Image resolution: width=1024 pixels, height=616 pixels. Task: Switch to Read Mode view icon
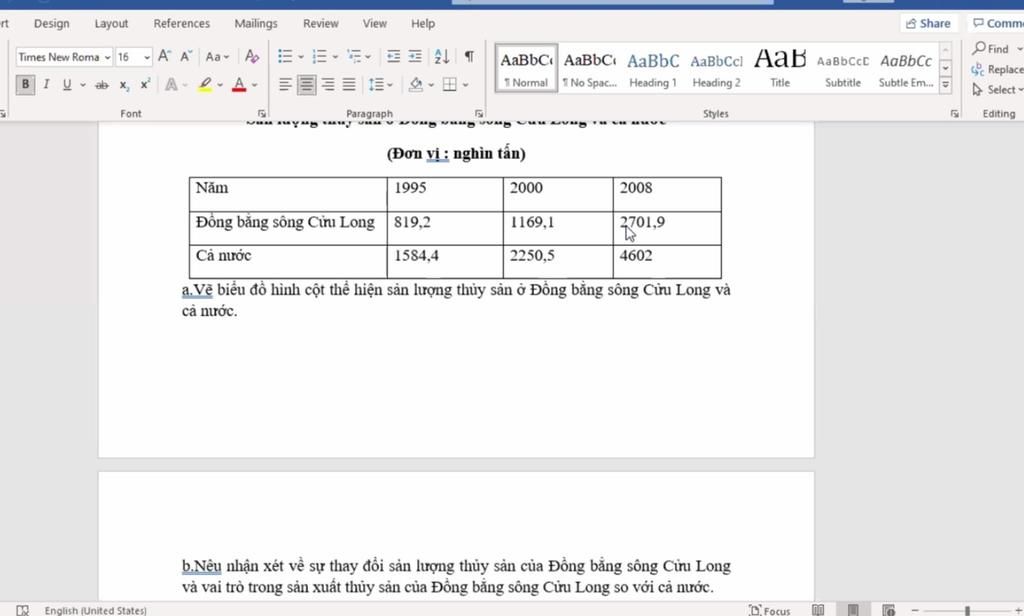818,610
